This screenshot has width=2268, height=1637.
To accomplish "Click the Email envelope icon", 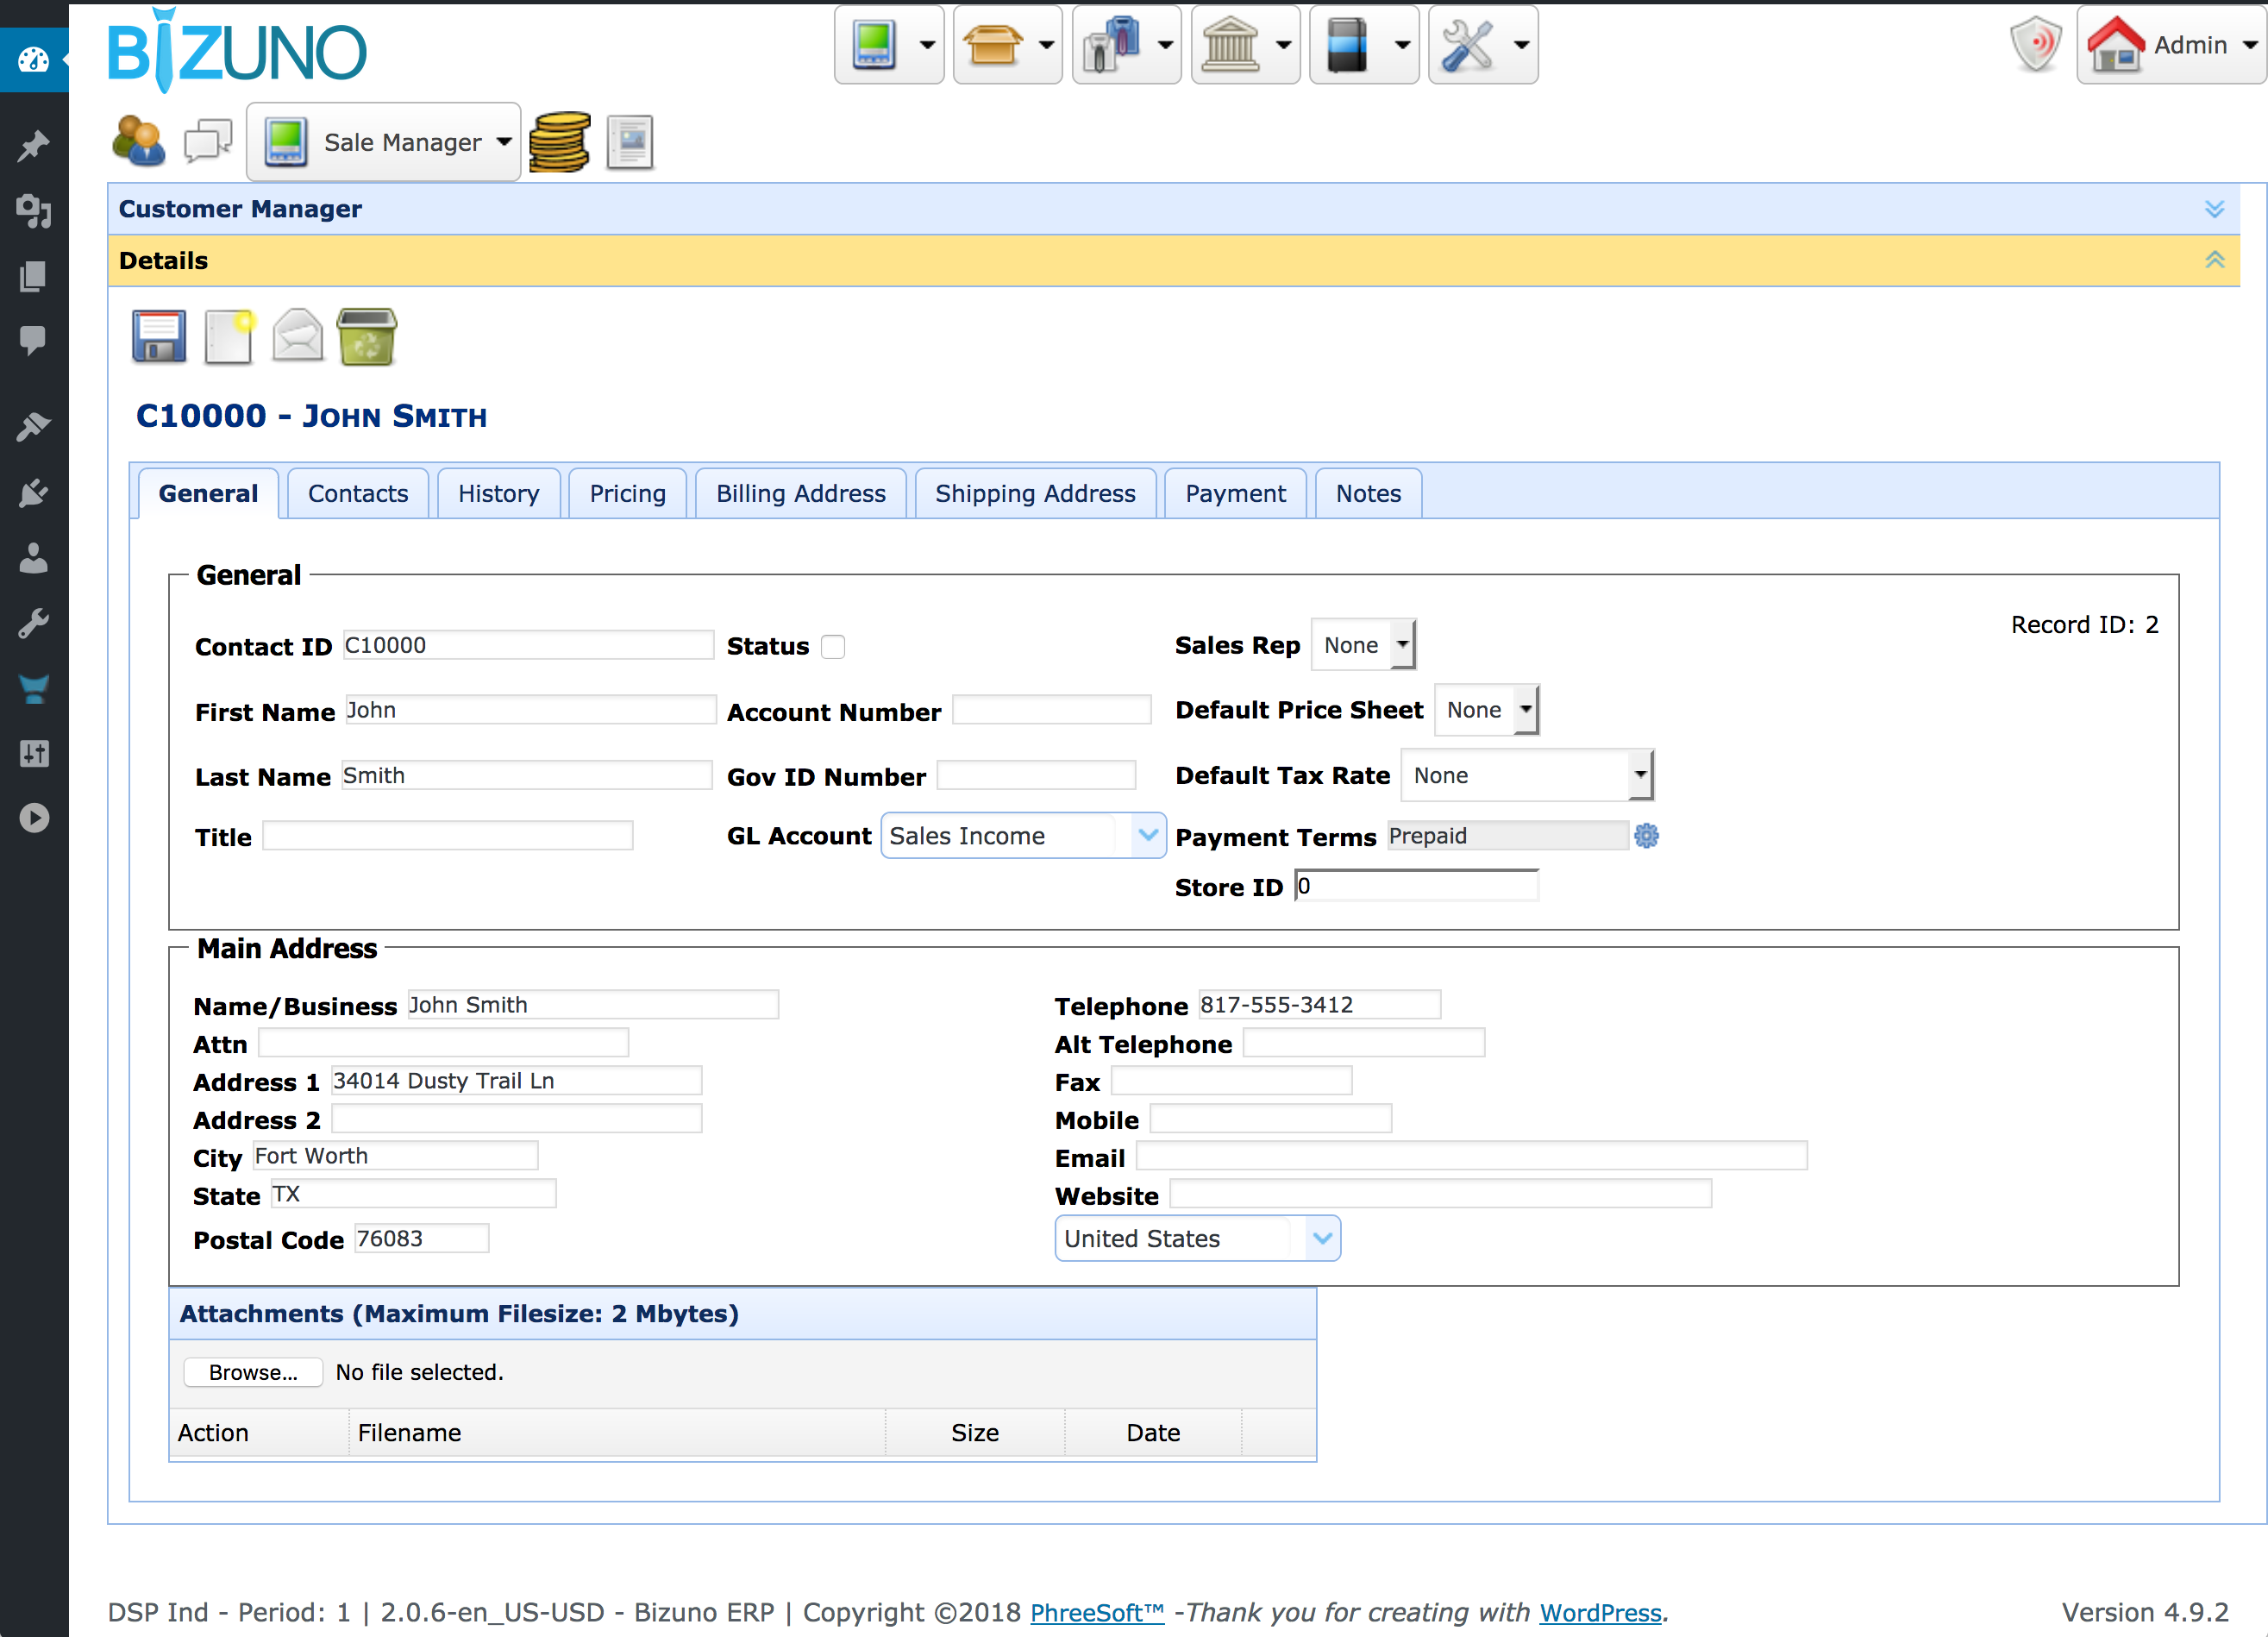I will pos(298,337).
